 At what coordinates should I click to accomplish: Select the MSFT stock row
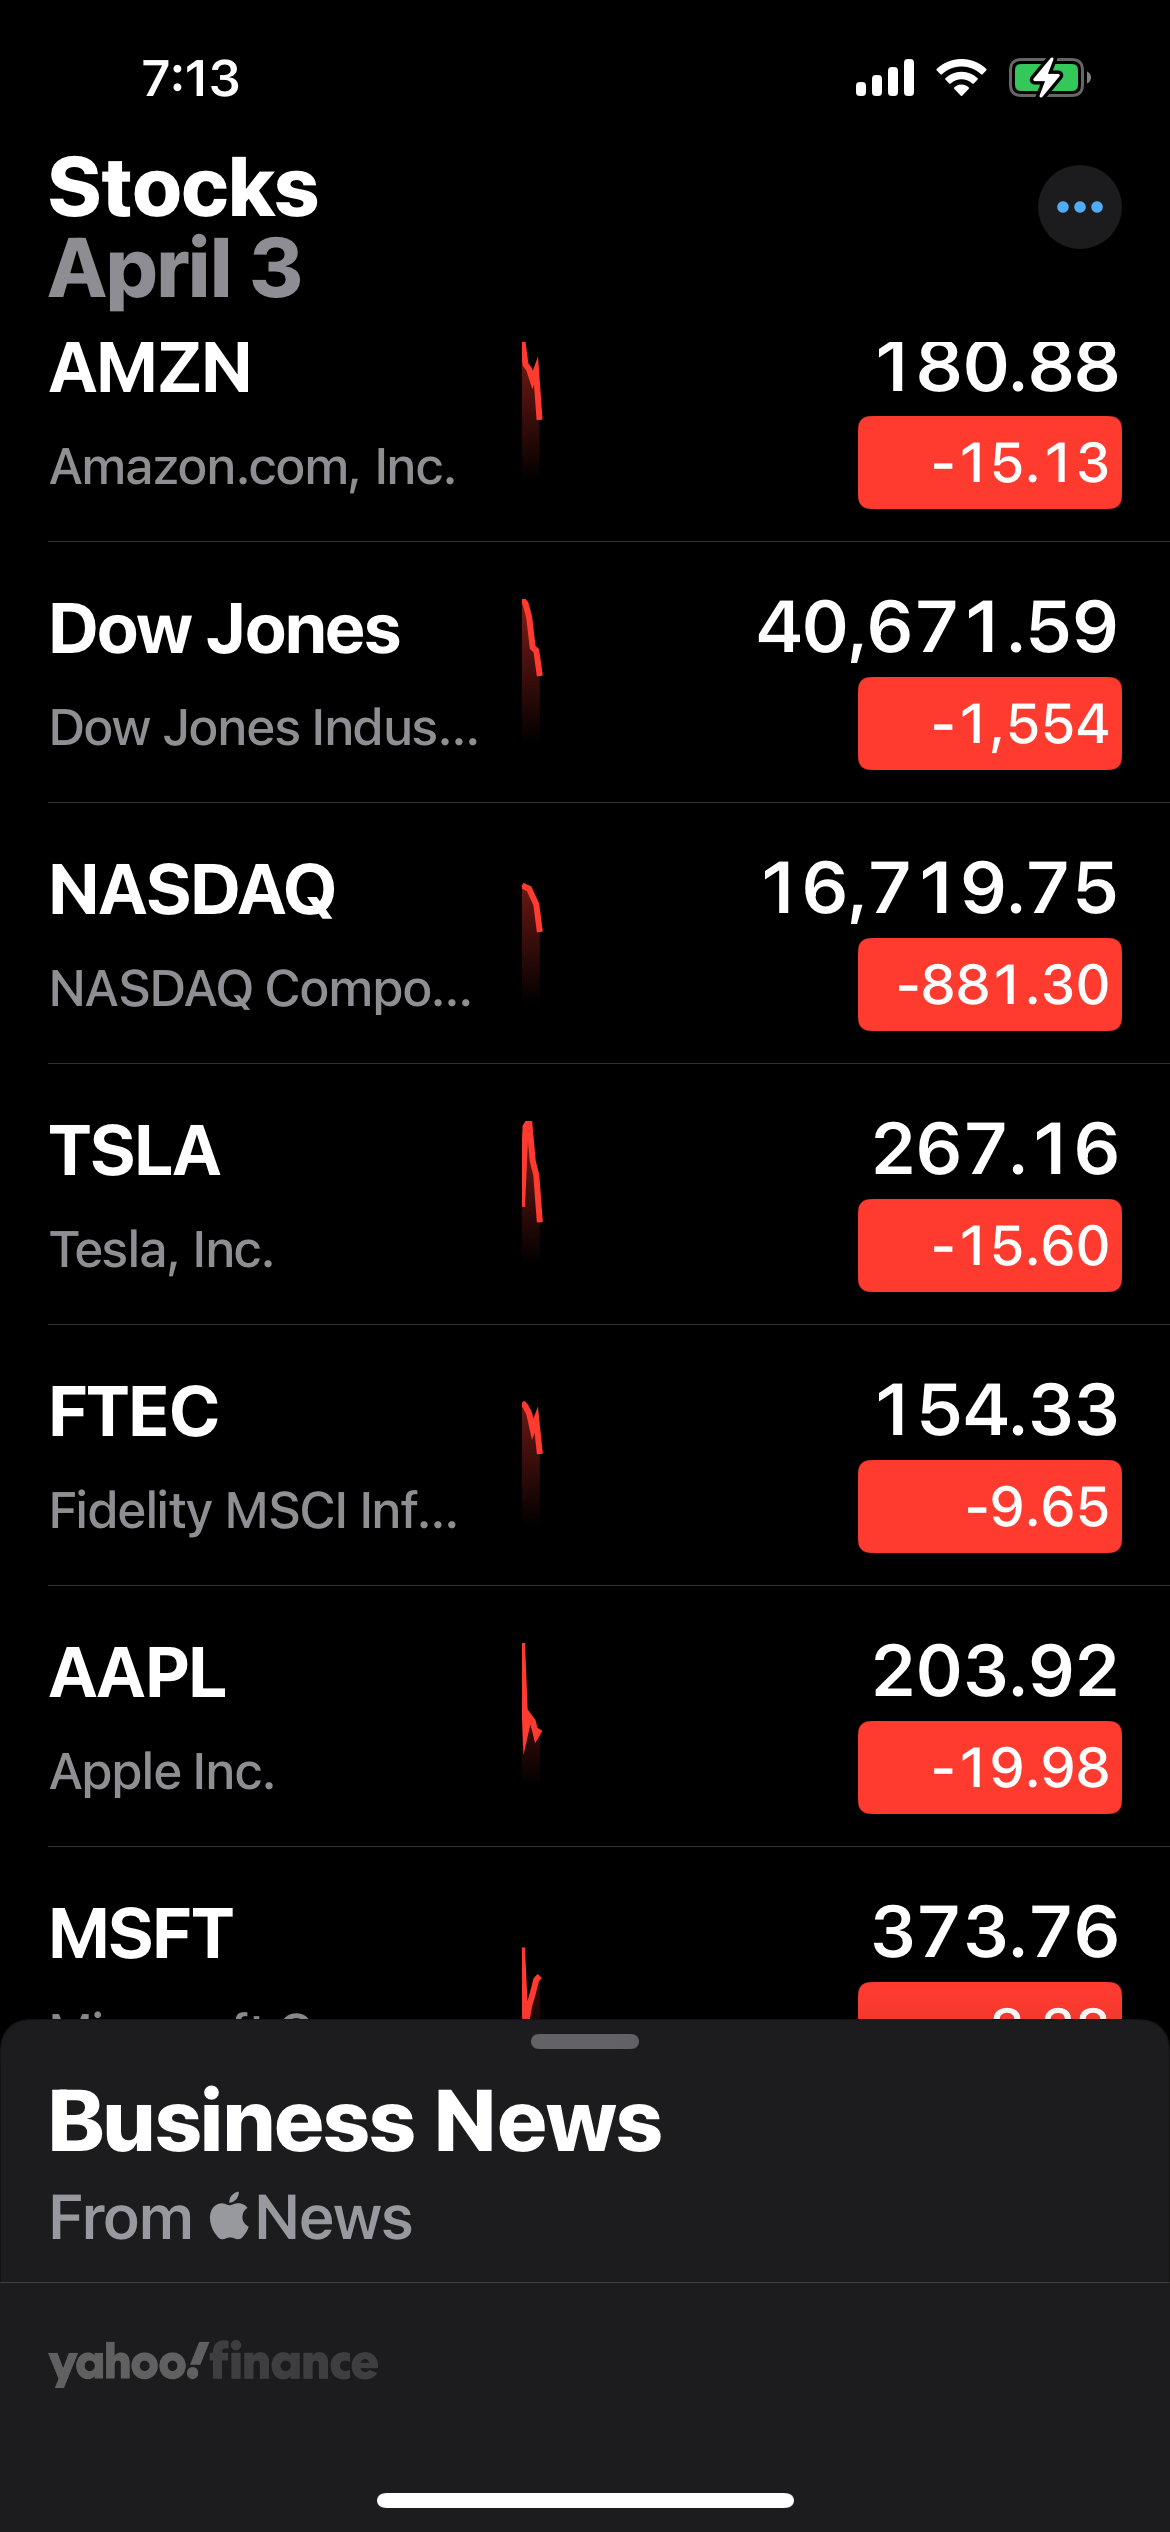tap(585, 1934)
